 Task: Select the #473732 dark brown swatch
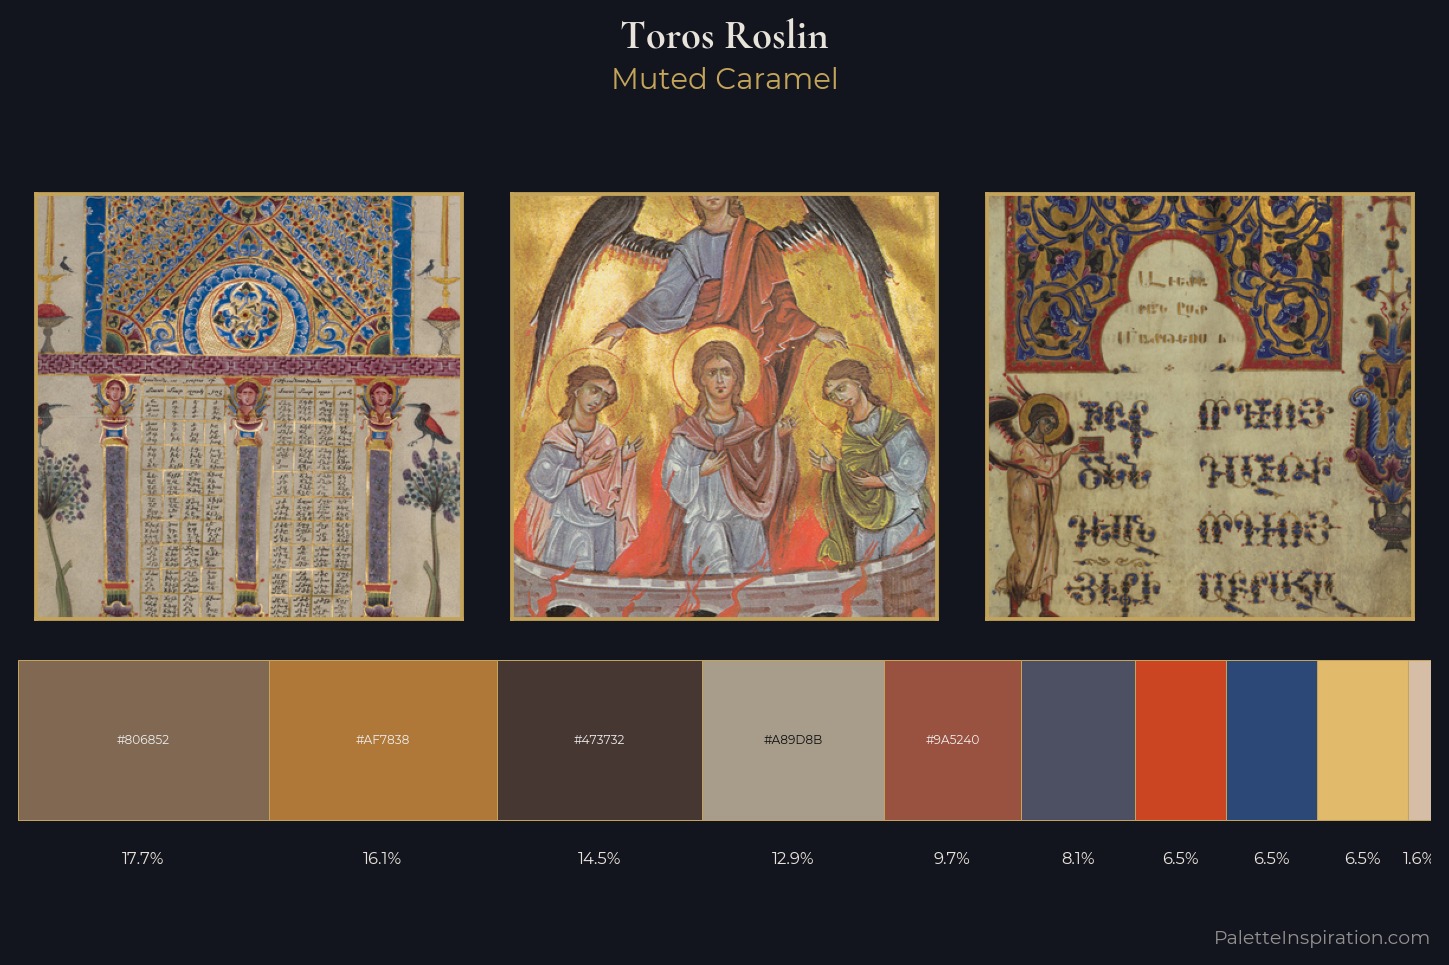point(599,740)
